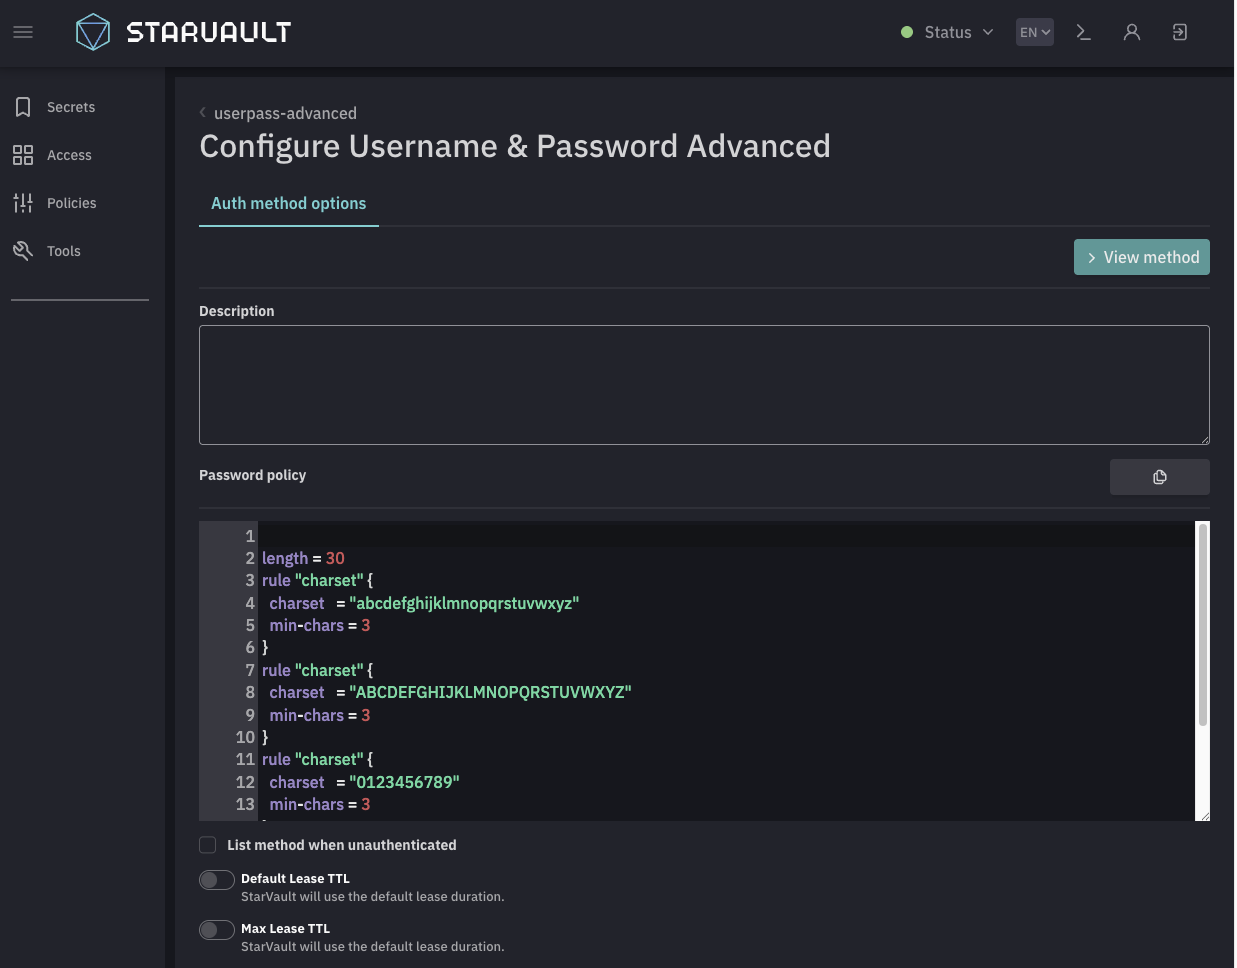This screenshot has height=968, width=1237.
Task: Click the Access grid icon
Action: (x=23, y=155)
